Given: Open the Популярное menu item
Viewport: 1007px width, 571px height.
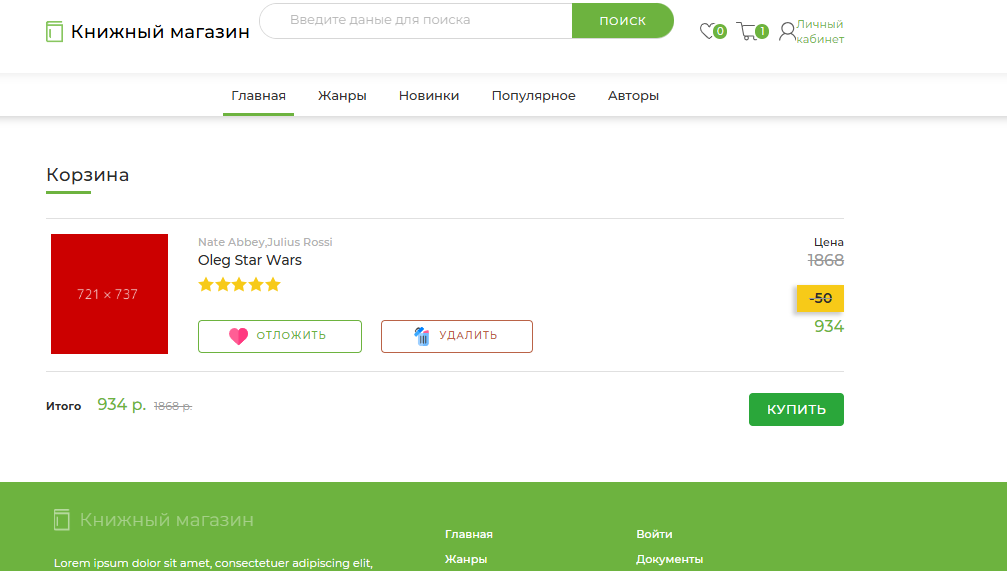Looking at the screenshot, I should 534,96.
